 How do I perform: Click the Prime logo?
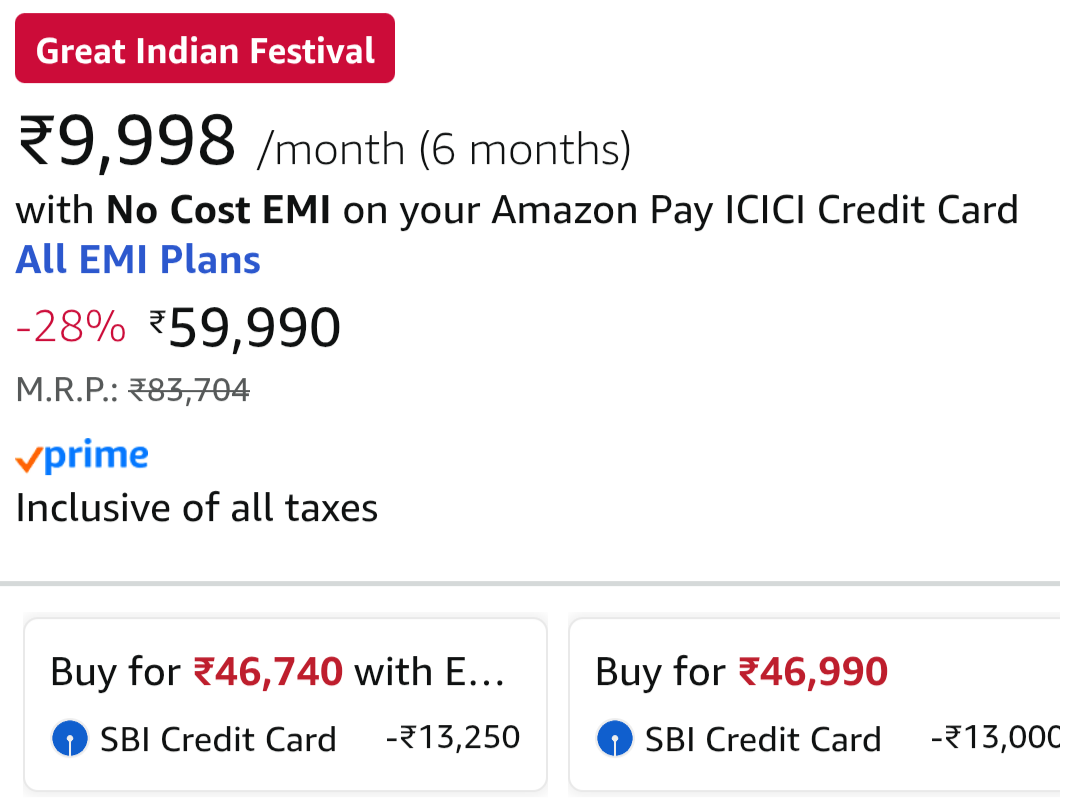pyautogui.click(x=82, y=457)
